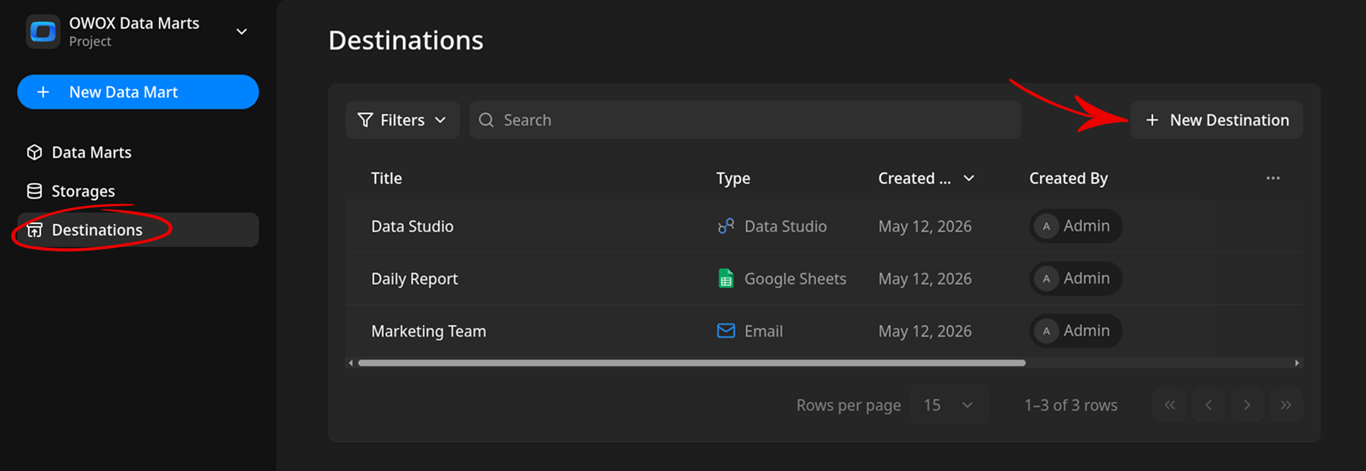The height and width of the screenshot is (471, 1366).
Task: Click the funnel filter icon
Action: [366, 120]
